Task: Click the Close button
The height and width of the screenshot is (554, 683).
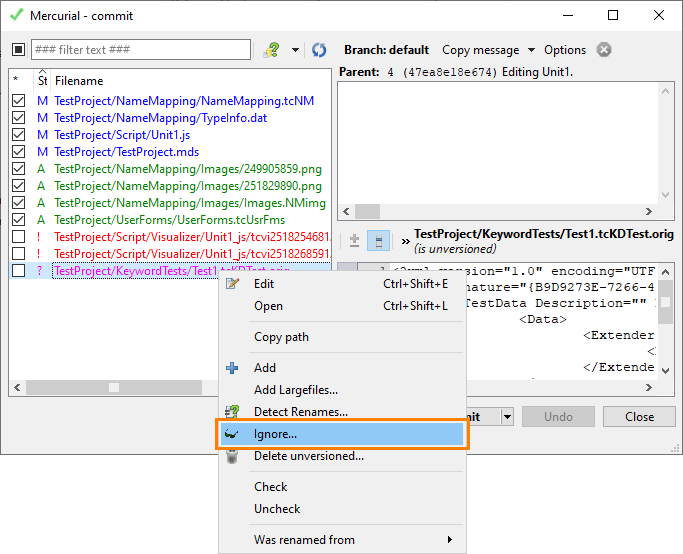Action: pos(639,416)
